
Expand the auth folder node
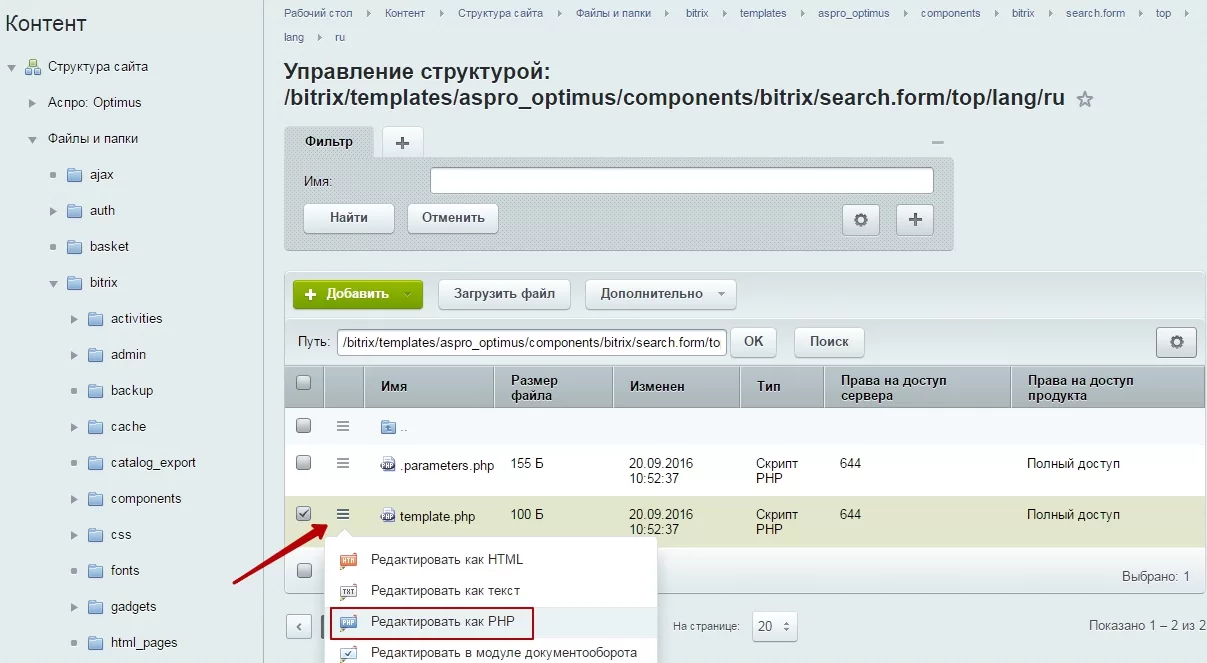pyautogui.click(x=53, y=211)
